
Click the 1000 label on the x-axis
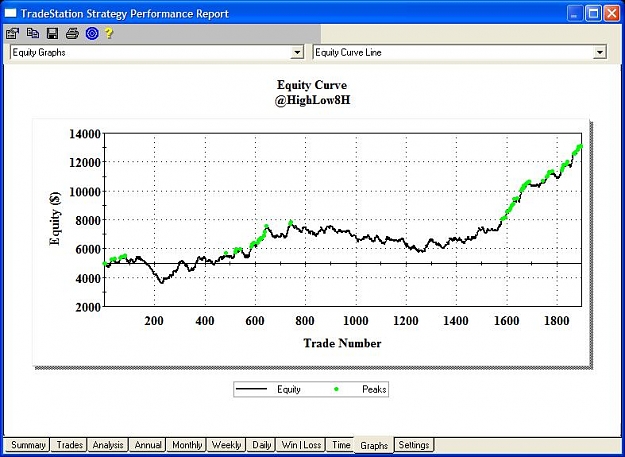(x=355, y=321)
